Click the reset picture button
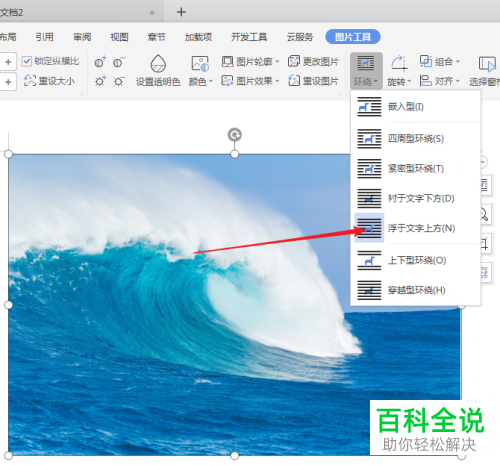 pos(313,81)
